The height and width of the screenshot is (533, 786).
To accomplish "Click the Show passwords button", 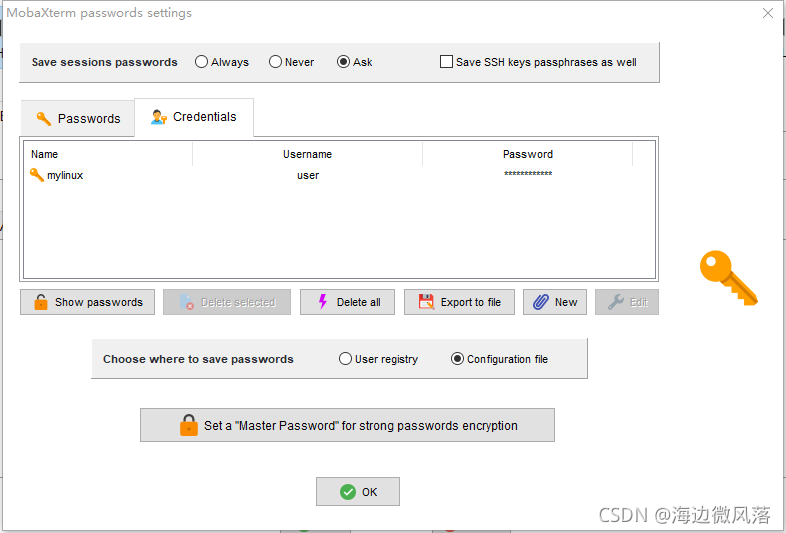I will click(87, 302).
